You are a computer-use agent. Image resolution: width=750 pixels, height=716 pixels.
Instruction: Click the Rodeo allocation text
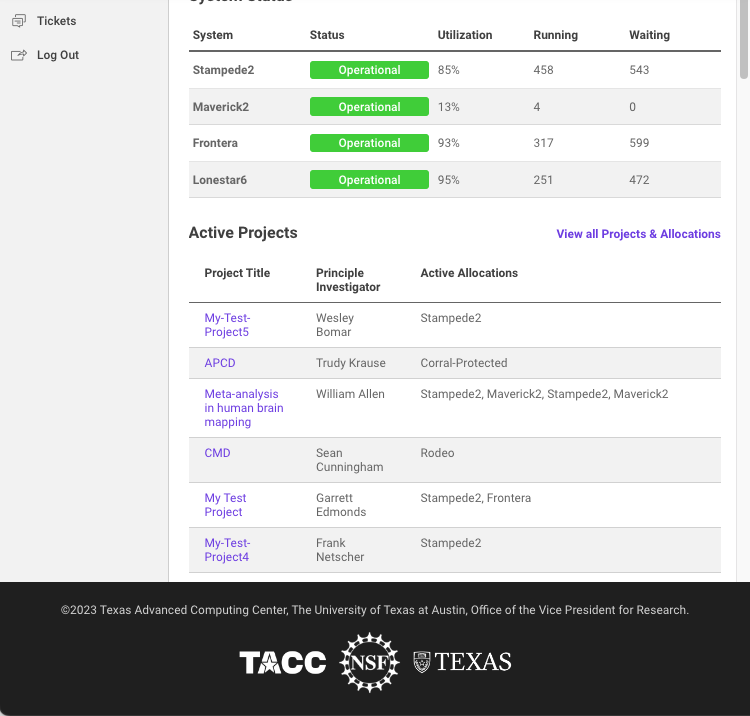(x=437, y=453)
